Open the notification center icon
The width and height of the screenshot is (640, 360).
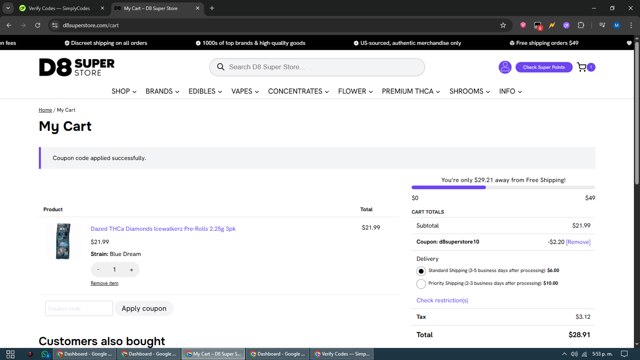tap(624, 354)
